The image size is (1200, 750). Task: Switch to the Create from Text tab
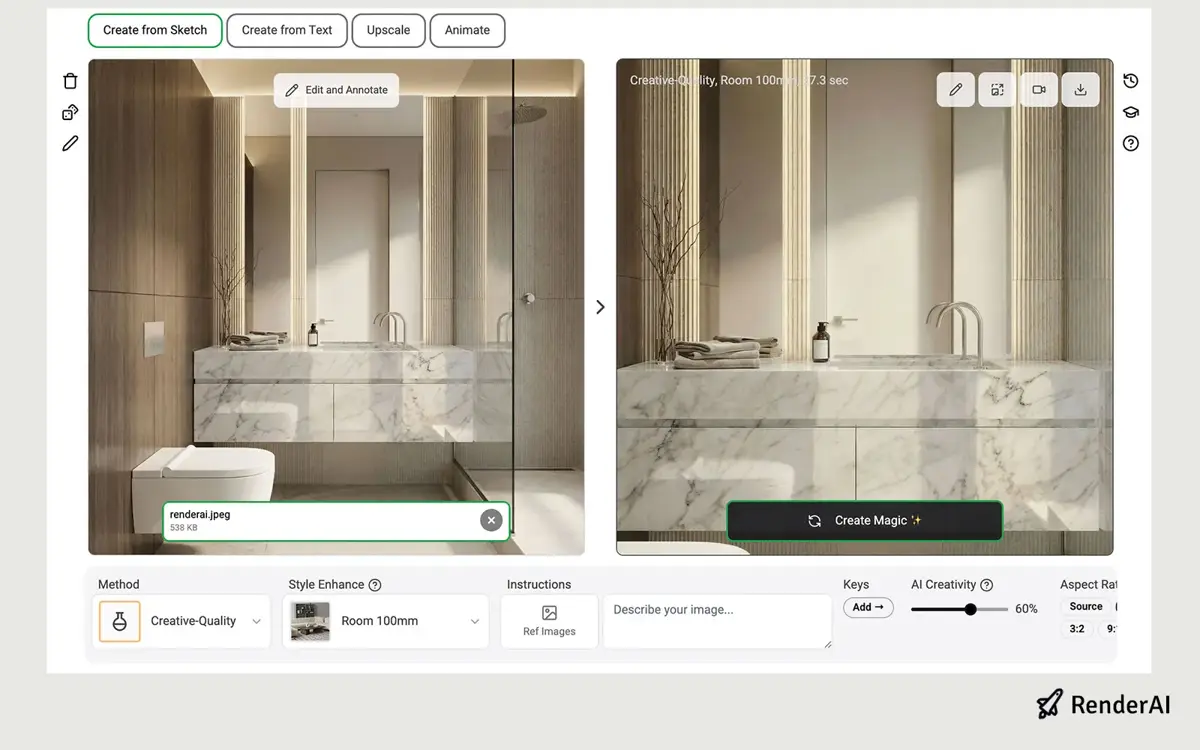pyautogui.click(x=287, y=30)
